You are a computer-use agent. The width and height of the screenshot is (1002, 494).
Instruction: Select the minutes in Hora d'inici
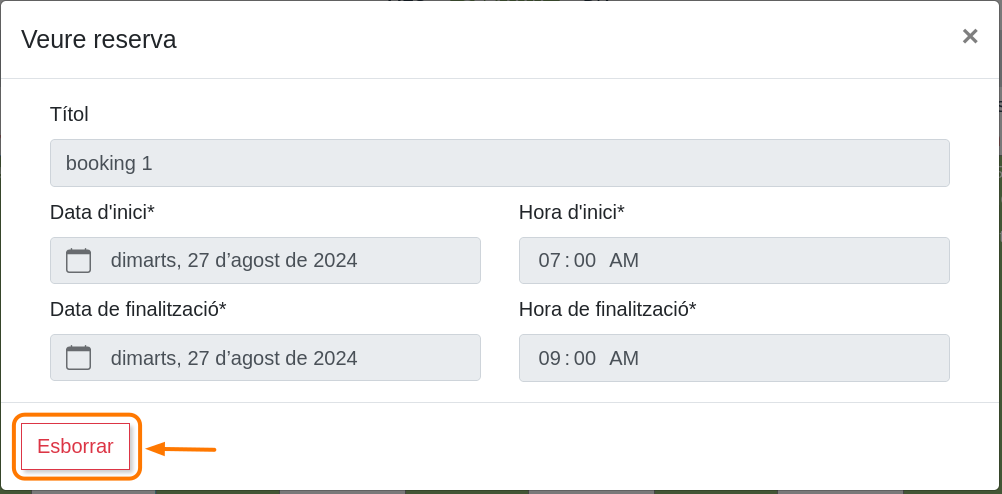coord(585,261)
